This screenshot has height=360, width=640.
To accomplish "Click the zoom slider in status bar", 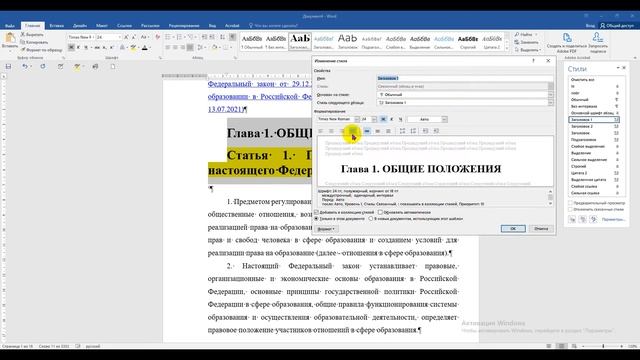I will pyautogui.click(x=603, y=346).
